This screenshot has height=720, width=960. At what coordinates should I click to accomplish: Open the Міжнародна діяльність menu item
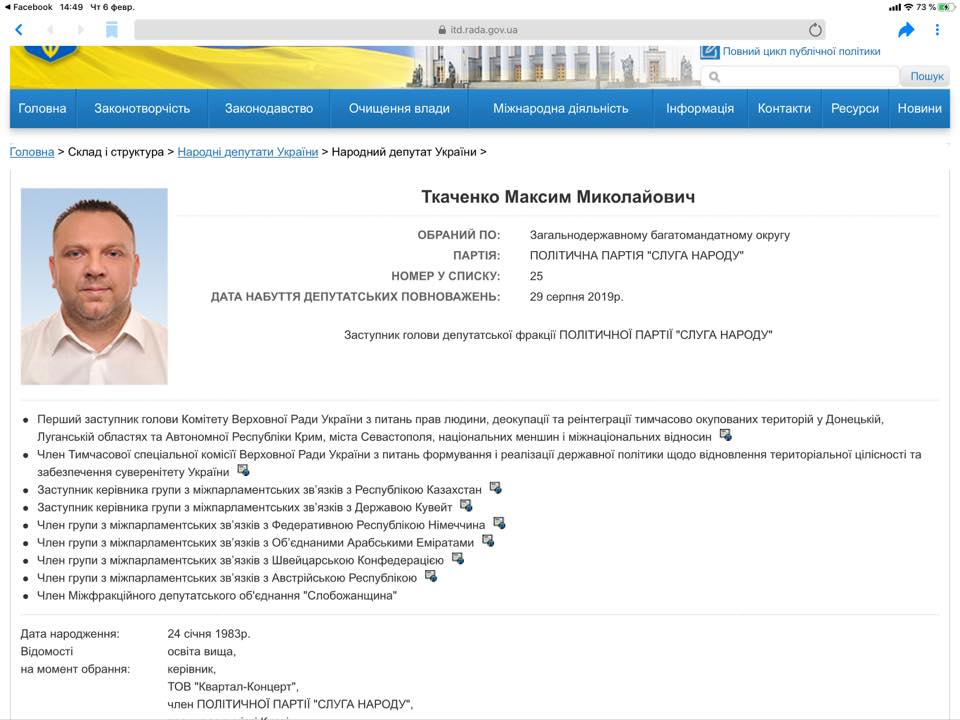click(561, 108)
